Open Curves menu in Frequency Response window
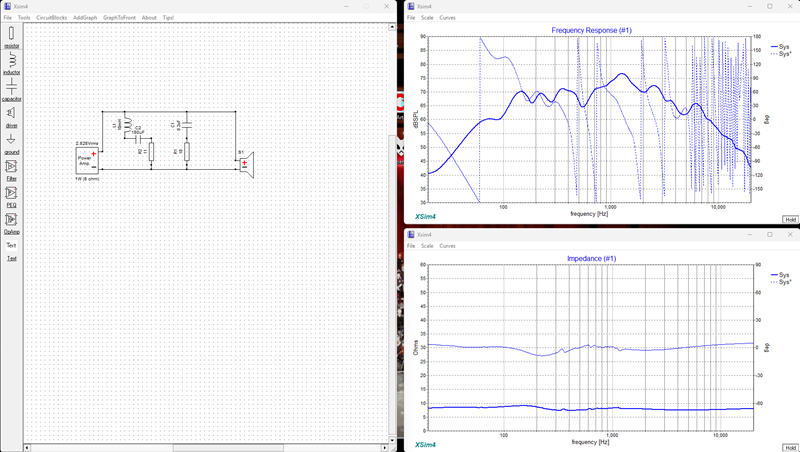Image resolution: width=800 pixels, height=452 pixels. click(x=447, y=17)
